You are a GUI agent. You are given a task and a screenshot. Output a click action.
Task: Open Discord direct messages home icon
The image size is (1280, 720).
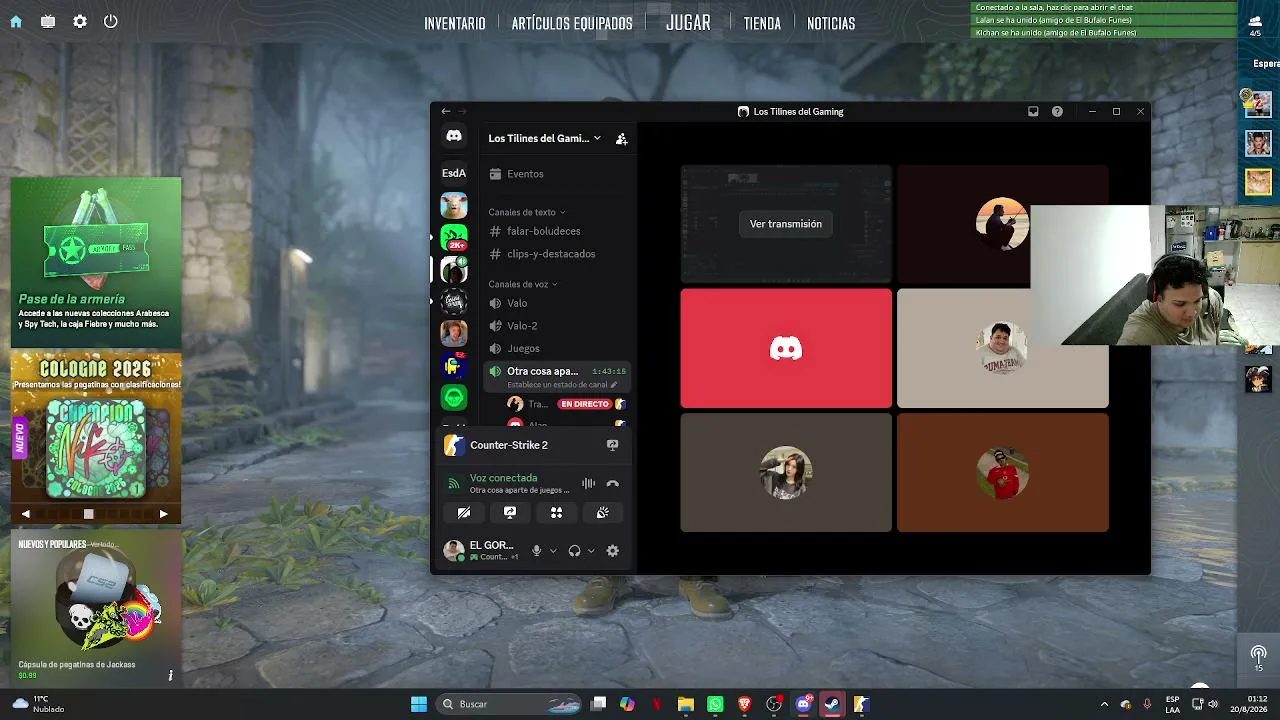454,136
